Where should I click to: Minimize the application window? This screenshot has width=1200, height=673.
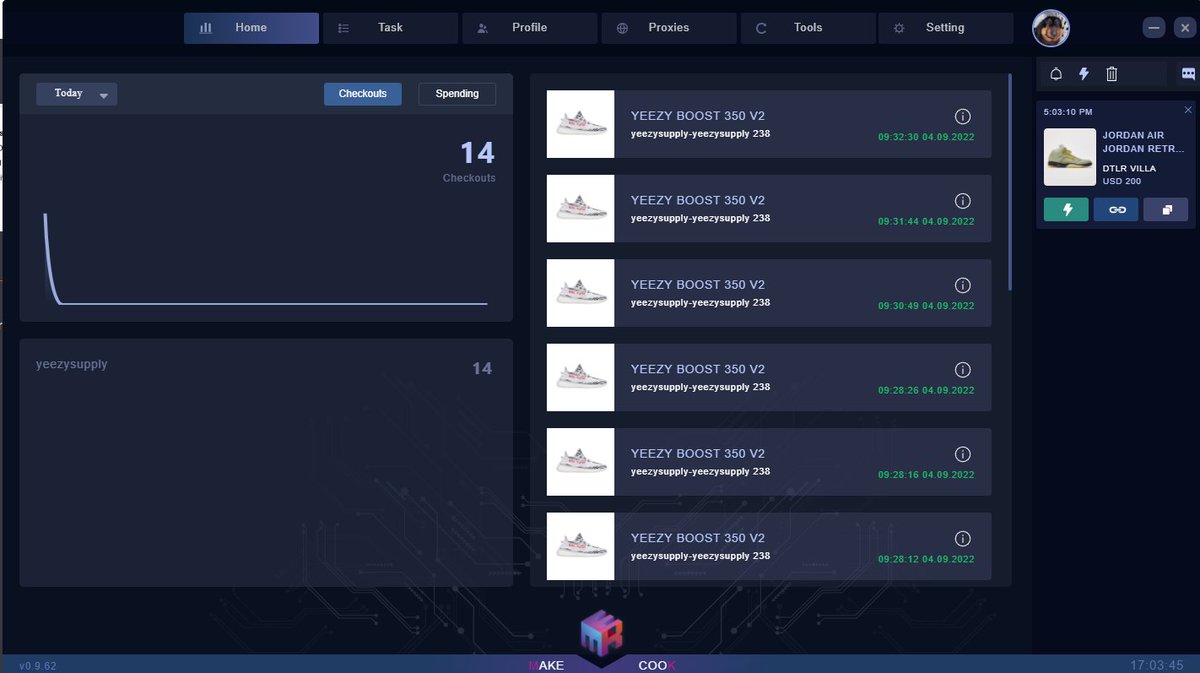[1154, 28]
